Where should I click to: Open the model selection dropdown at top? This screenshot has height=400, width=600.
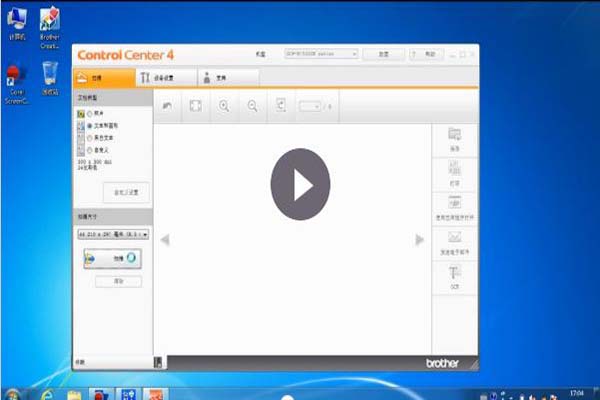point(321,54)
